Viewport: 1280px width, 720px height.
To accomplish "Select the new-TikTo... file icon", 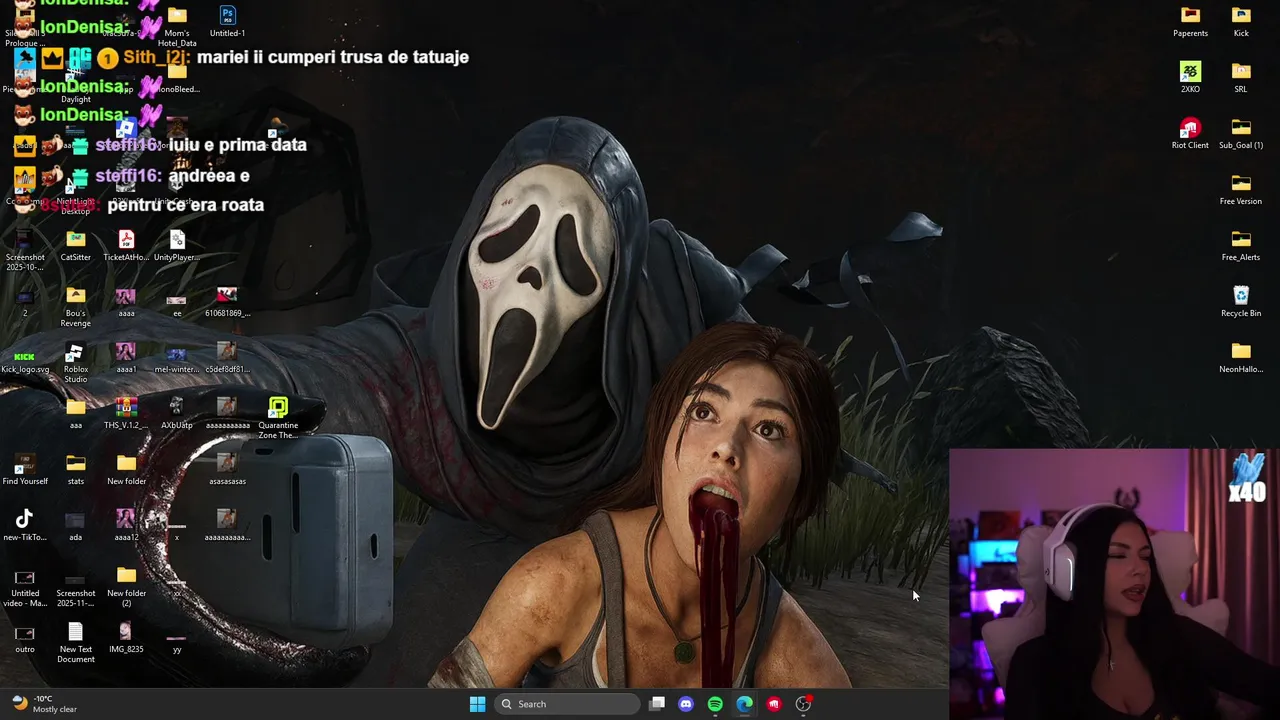I will click(x=25, y=519).
